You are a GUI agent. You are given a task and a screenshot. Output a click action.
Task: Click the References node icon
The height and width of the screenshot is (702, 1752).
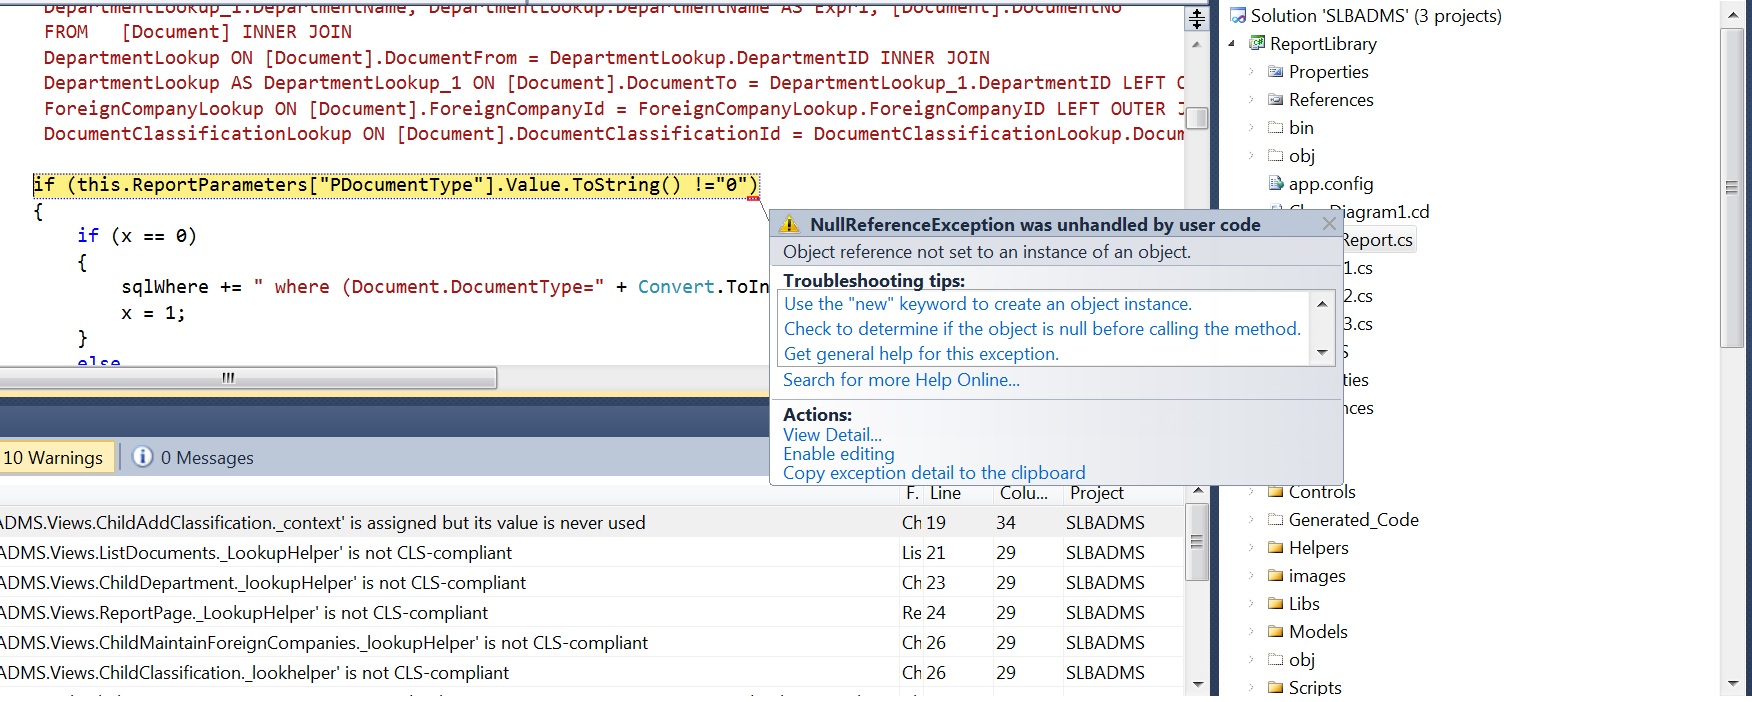[x=1275, y=99]
